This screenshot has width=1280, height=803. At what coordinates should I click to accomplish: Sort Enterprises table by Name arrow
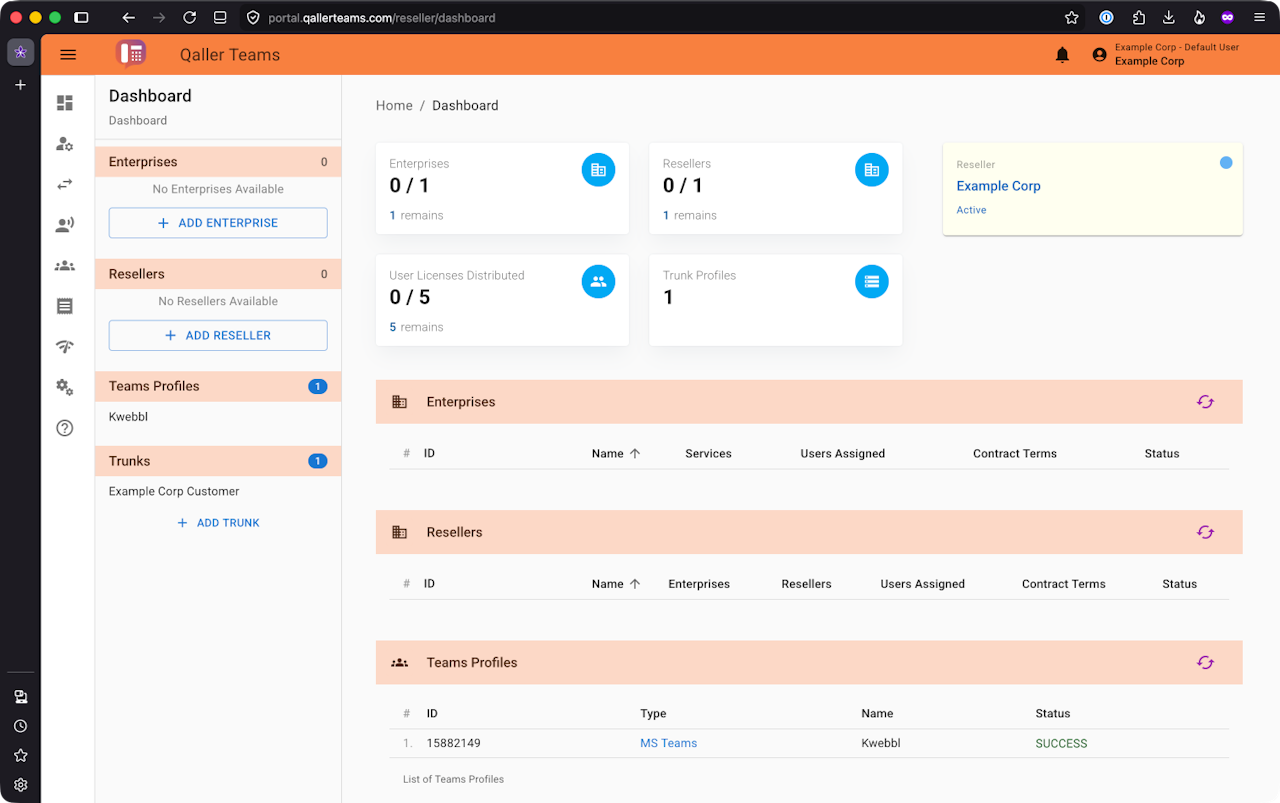pyautogui.click(x=635, y=454)
